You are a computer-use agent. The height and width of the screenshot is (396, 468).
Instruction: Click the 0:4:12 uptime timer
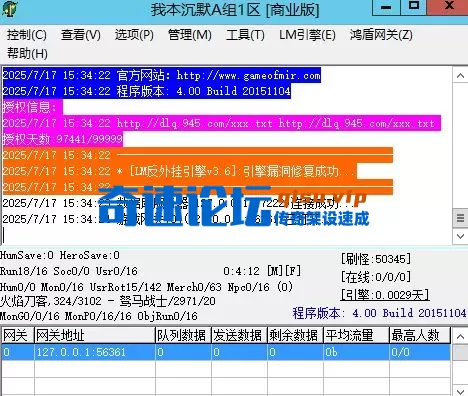[242, 271]
